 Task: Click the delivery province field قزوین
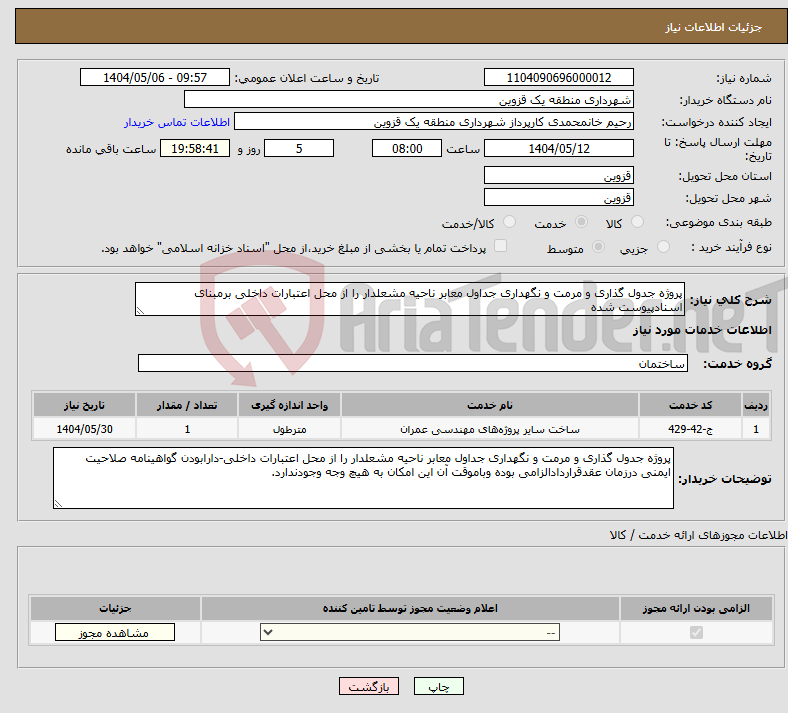(x=559, y=175)
